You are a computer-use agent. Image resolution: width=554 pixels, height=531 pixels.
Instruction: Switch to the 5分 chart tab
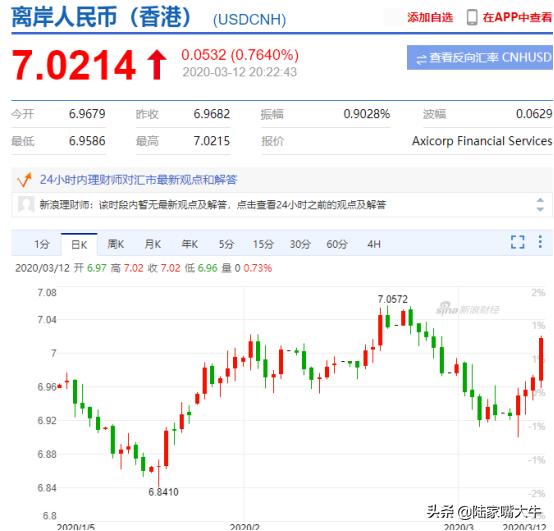(x=226, y=244)
